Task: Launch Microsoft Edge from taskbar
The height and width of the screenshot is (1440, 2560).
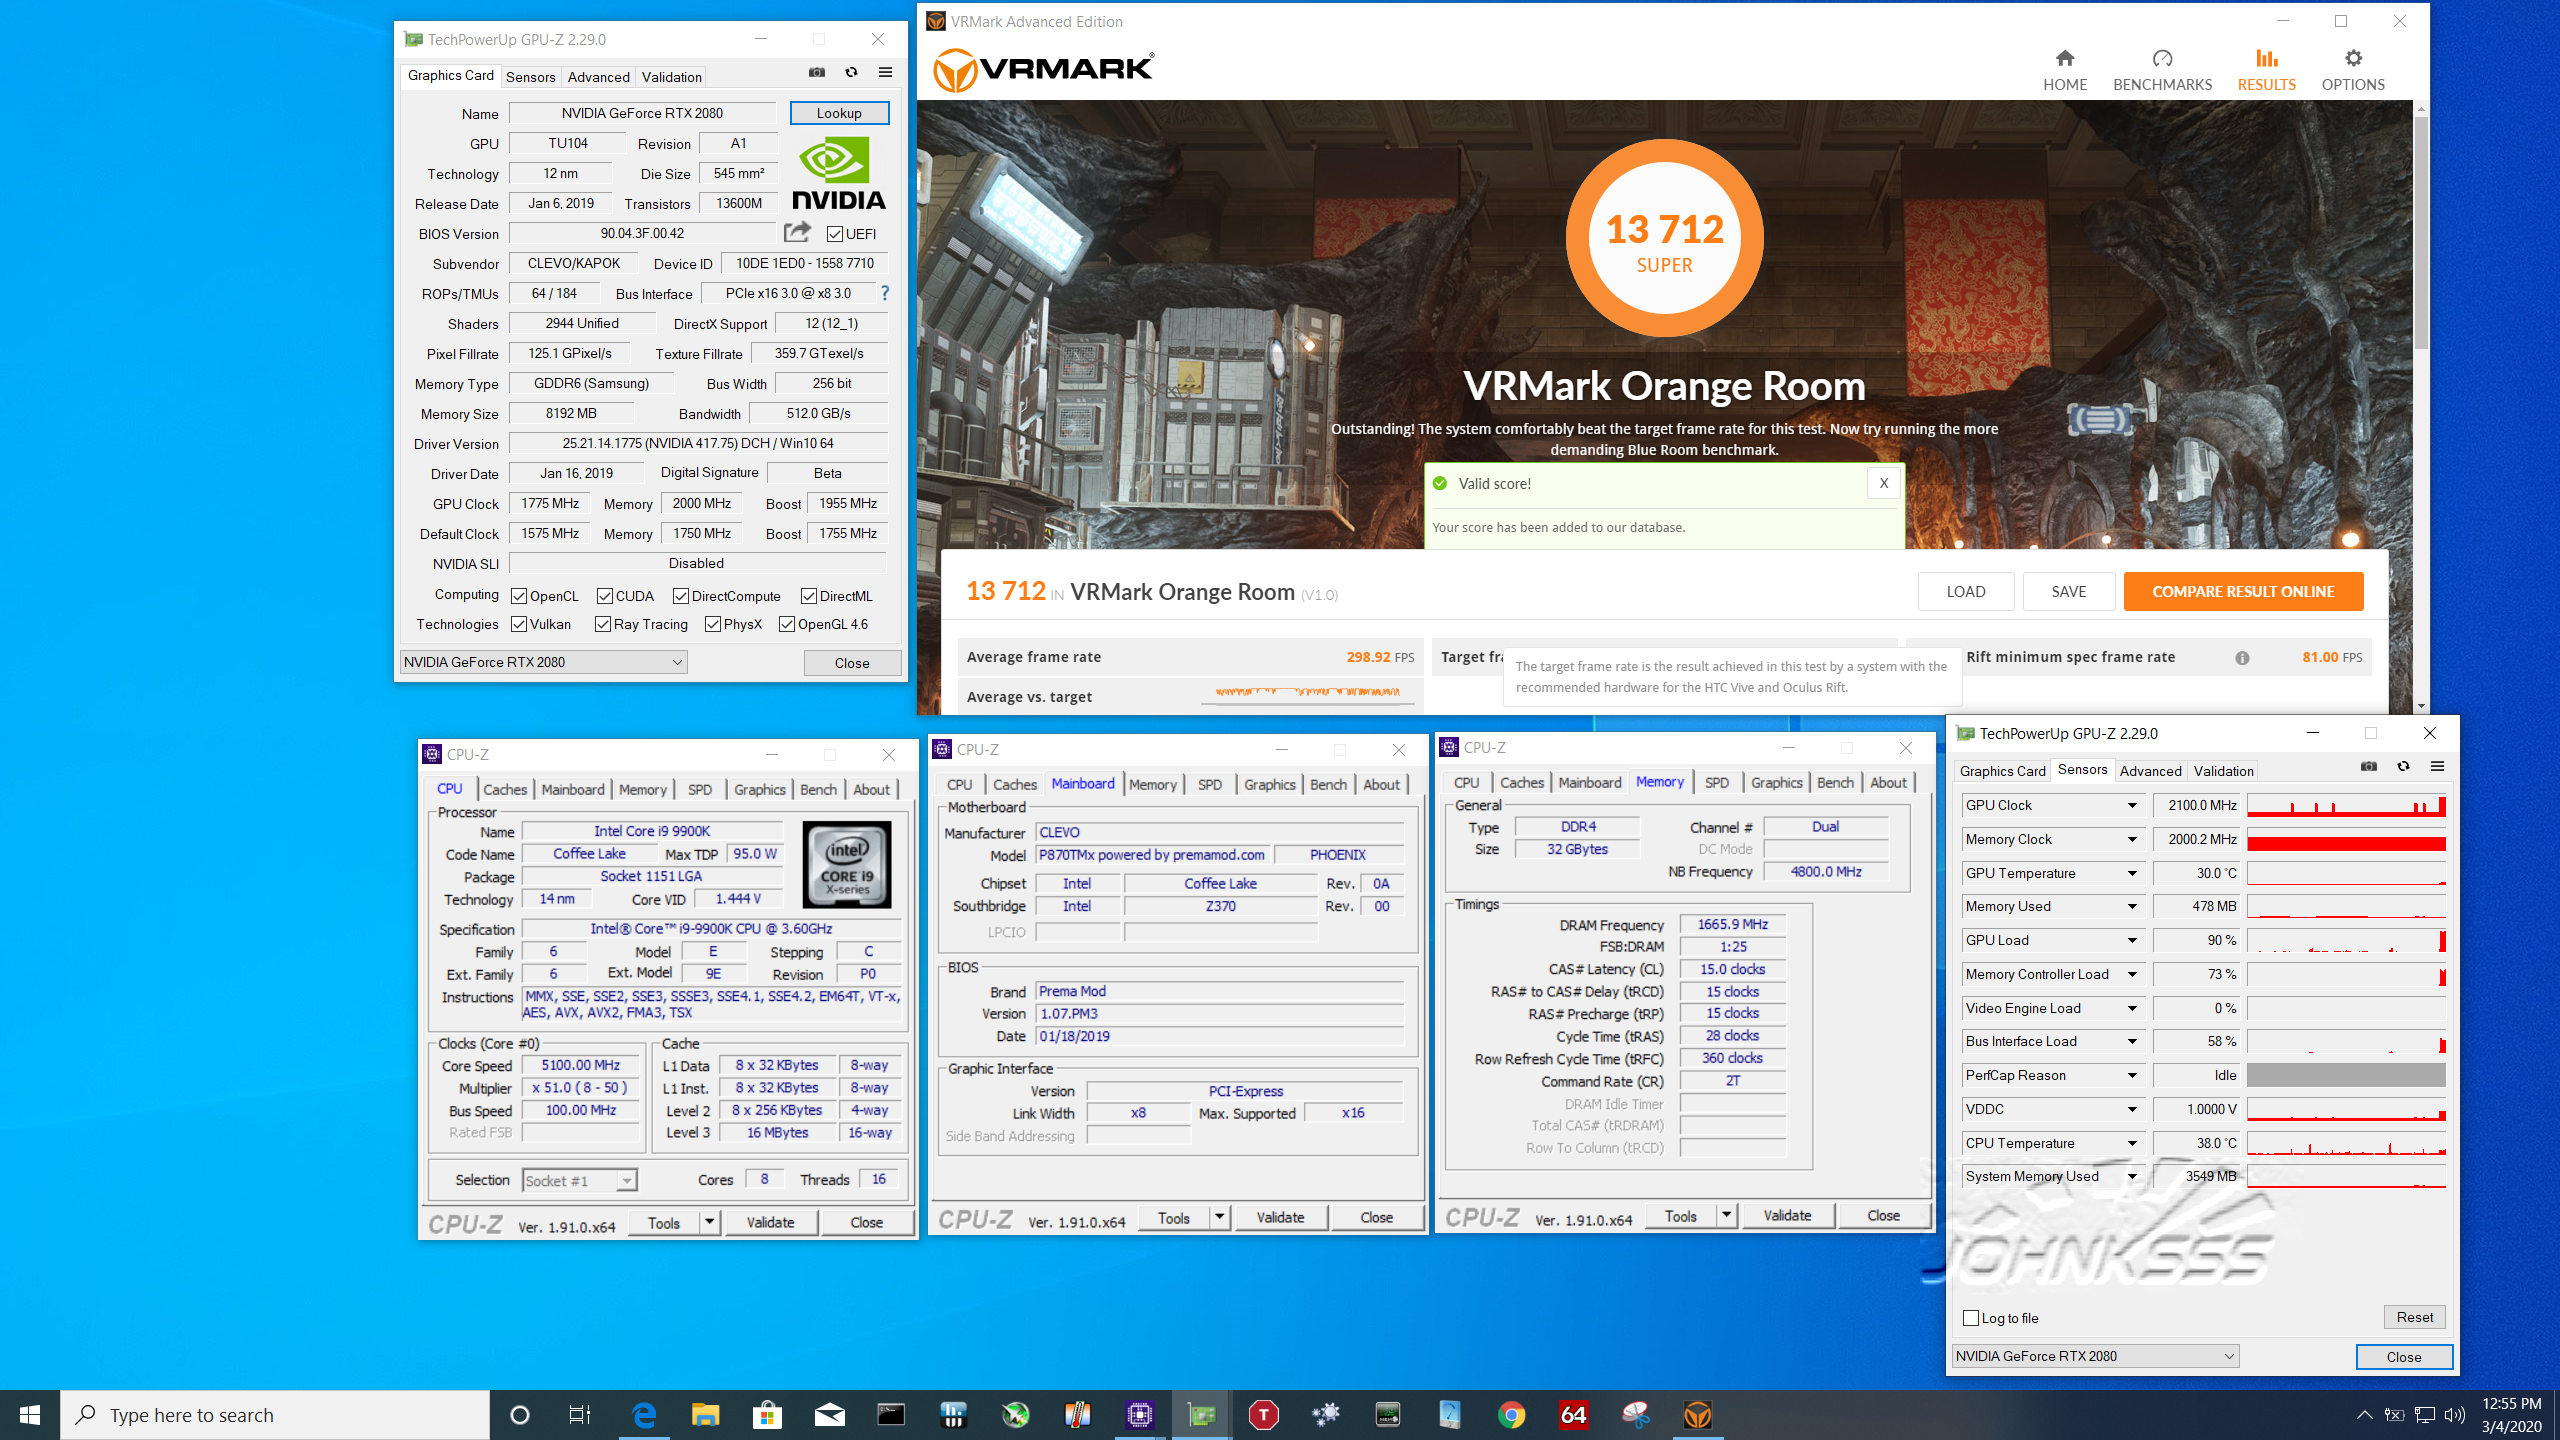Action: coord(644,1415)
